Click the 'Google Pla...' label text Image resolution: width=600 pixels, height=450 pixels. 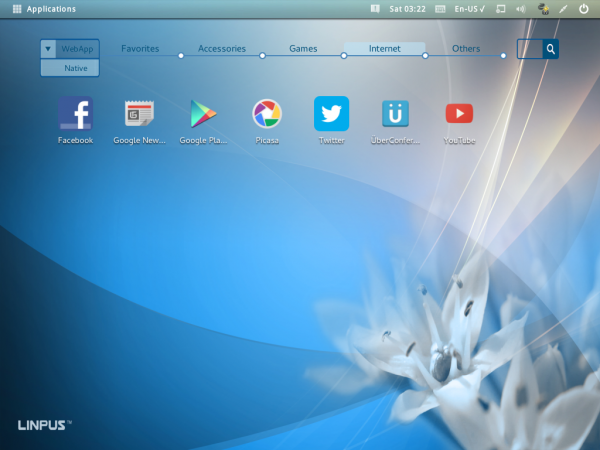point(203,140)
